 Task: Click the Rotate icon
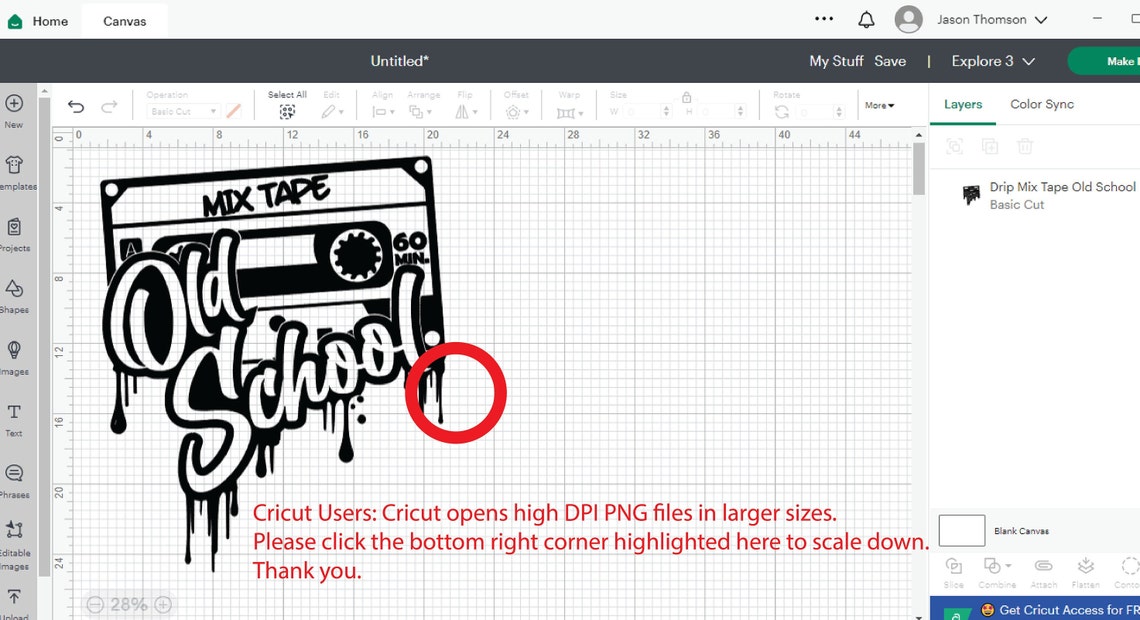[782, 112]
